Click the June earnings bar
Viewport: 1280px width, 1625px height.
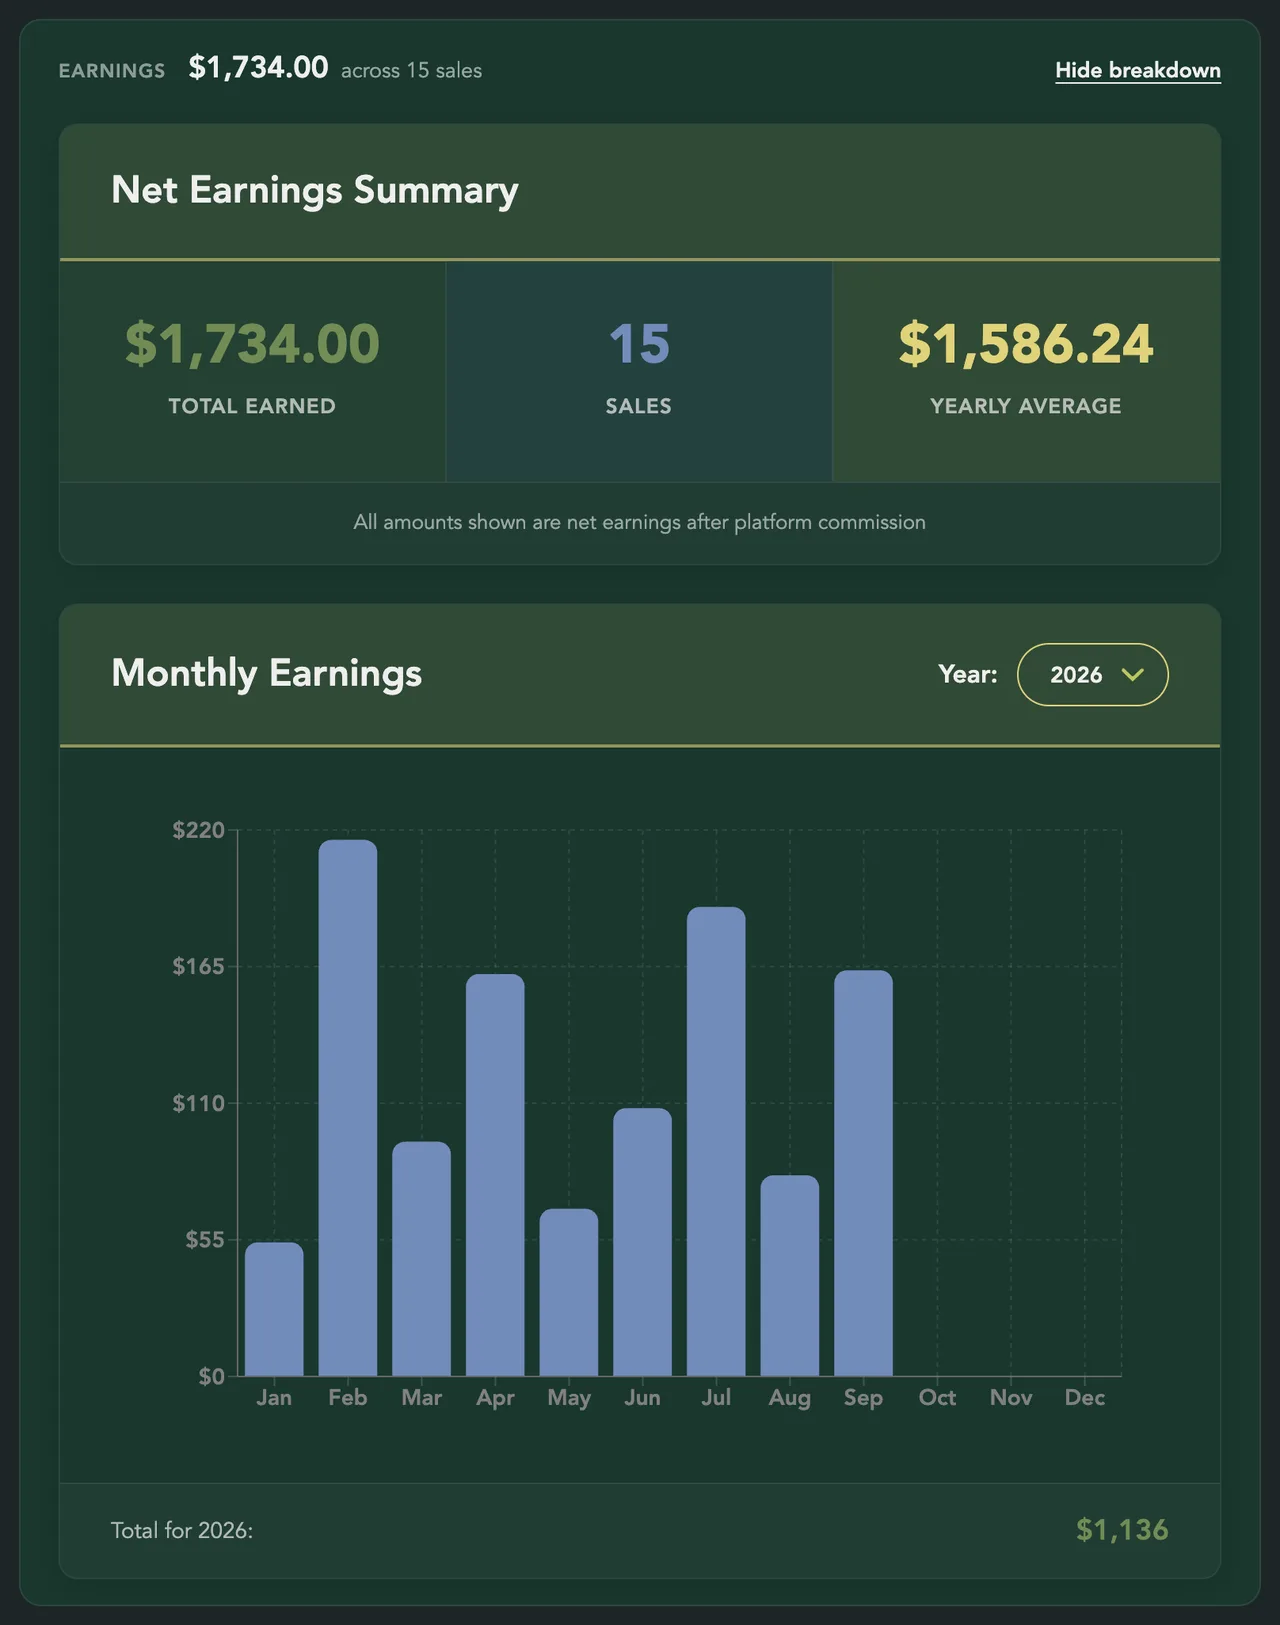643,1242
